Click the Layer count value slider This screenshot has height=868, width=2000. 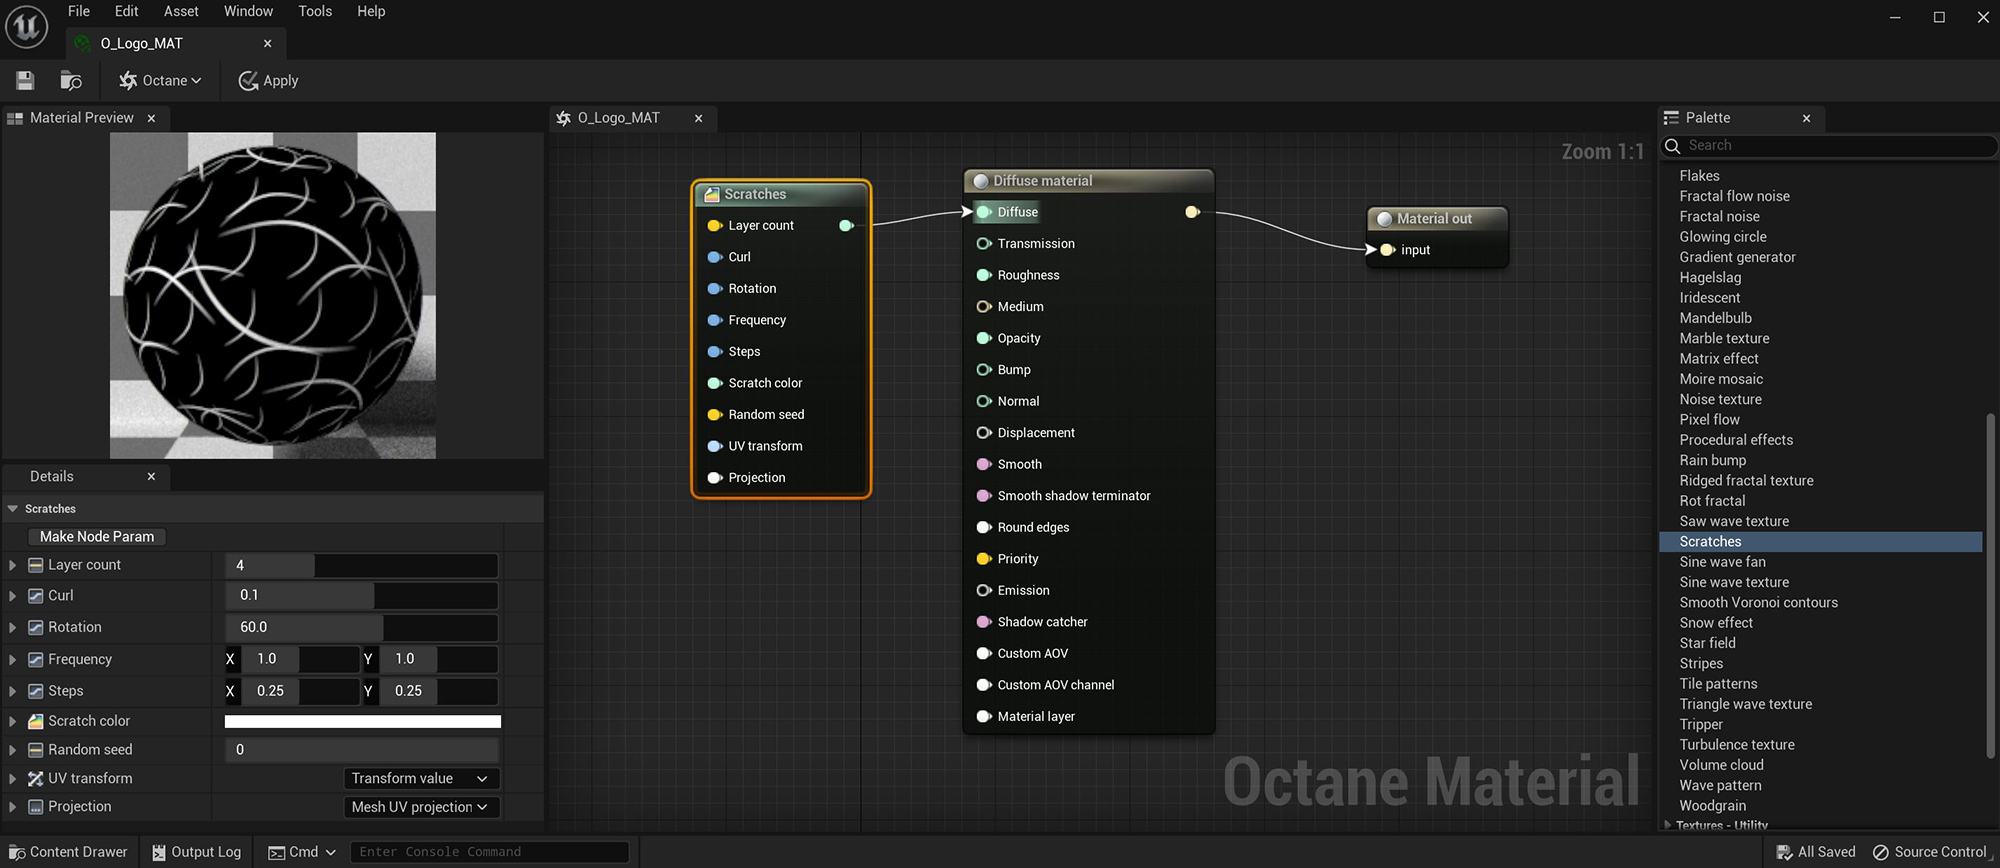[x=361, y=565]
